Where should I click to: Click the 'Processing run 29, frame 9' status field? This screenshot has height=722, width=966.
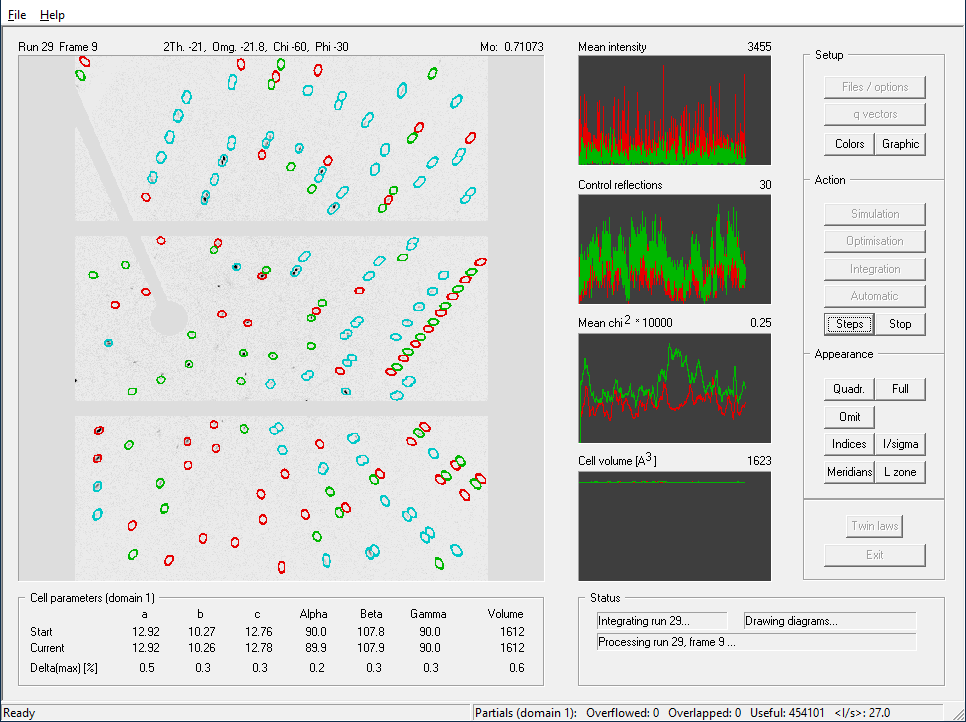coord(755,642)
